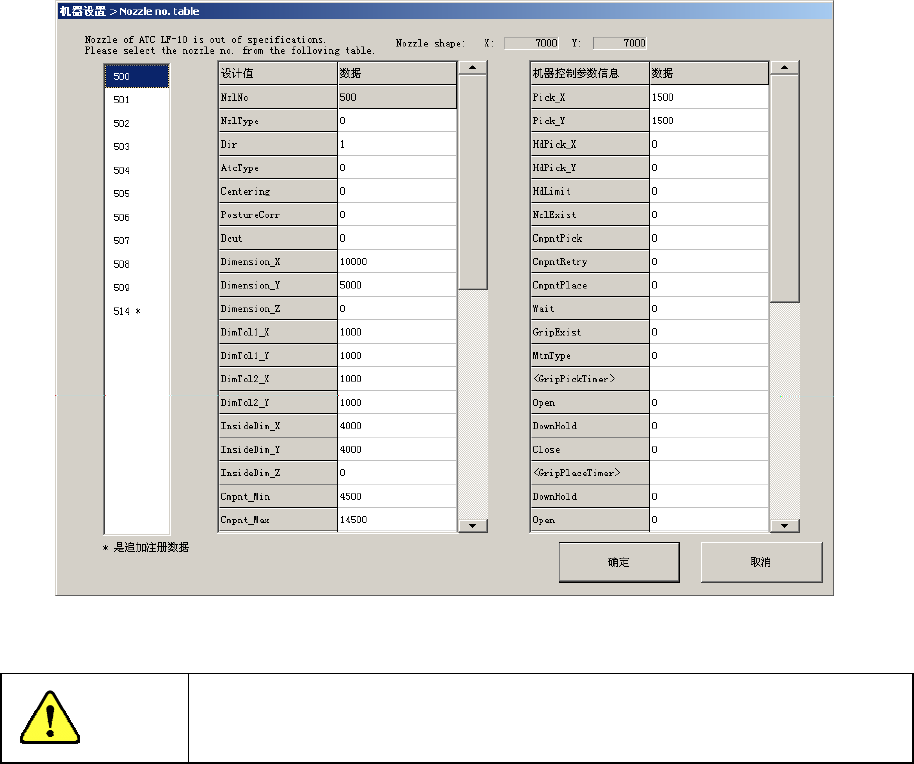Click the Pick_X cell showing 1500
Image resolution: width=914 pixels, height=764 pixels.
click(x=709, y=97)
